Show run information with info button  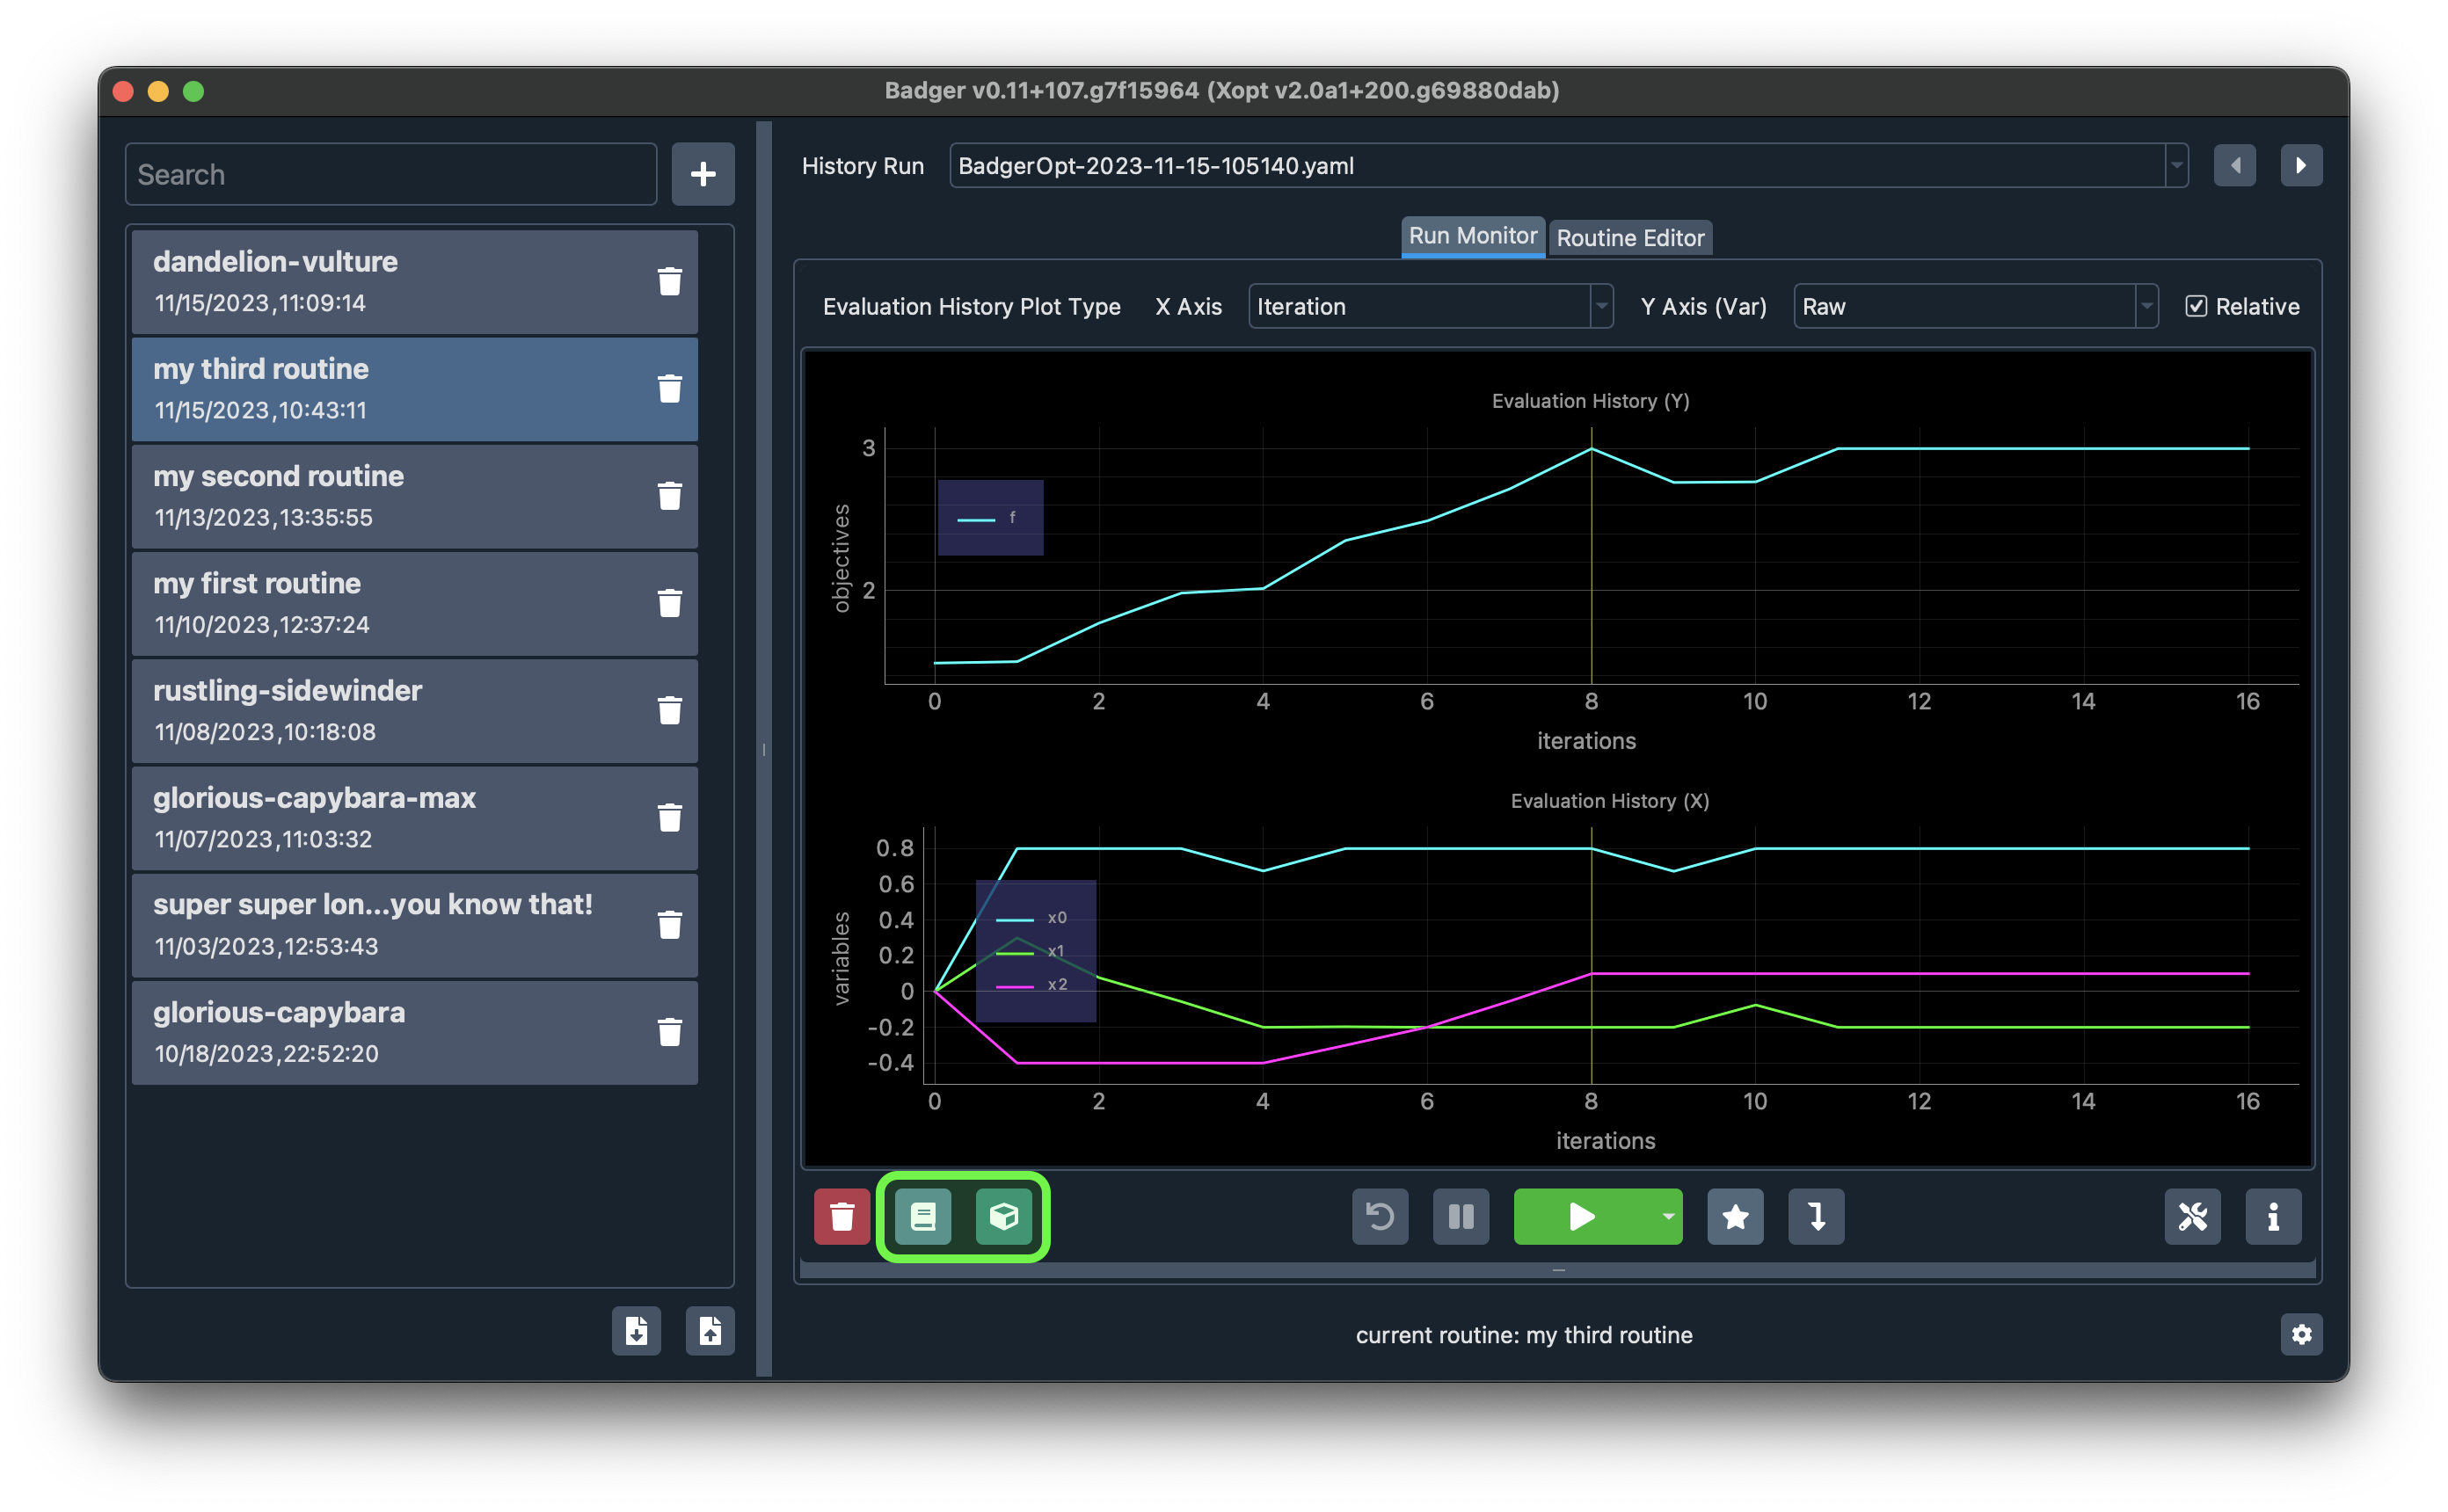(2273, 1217)
